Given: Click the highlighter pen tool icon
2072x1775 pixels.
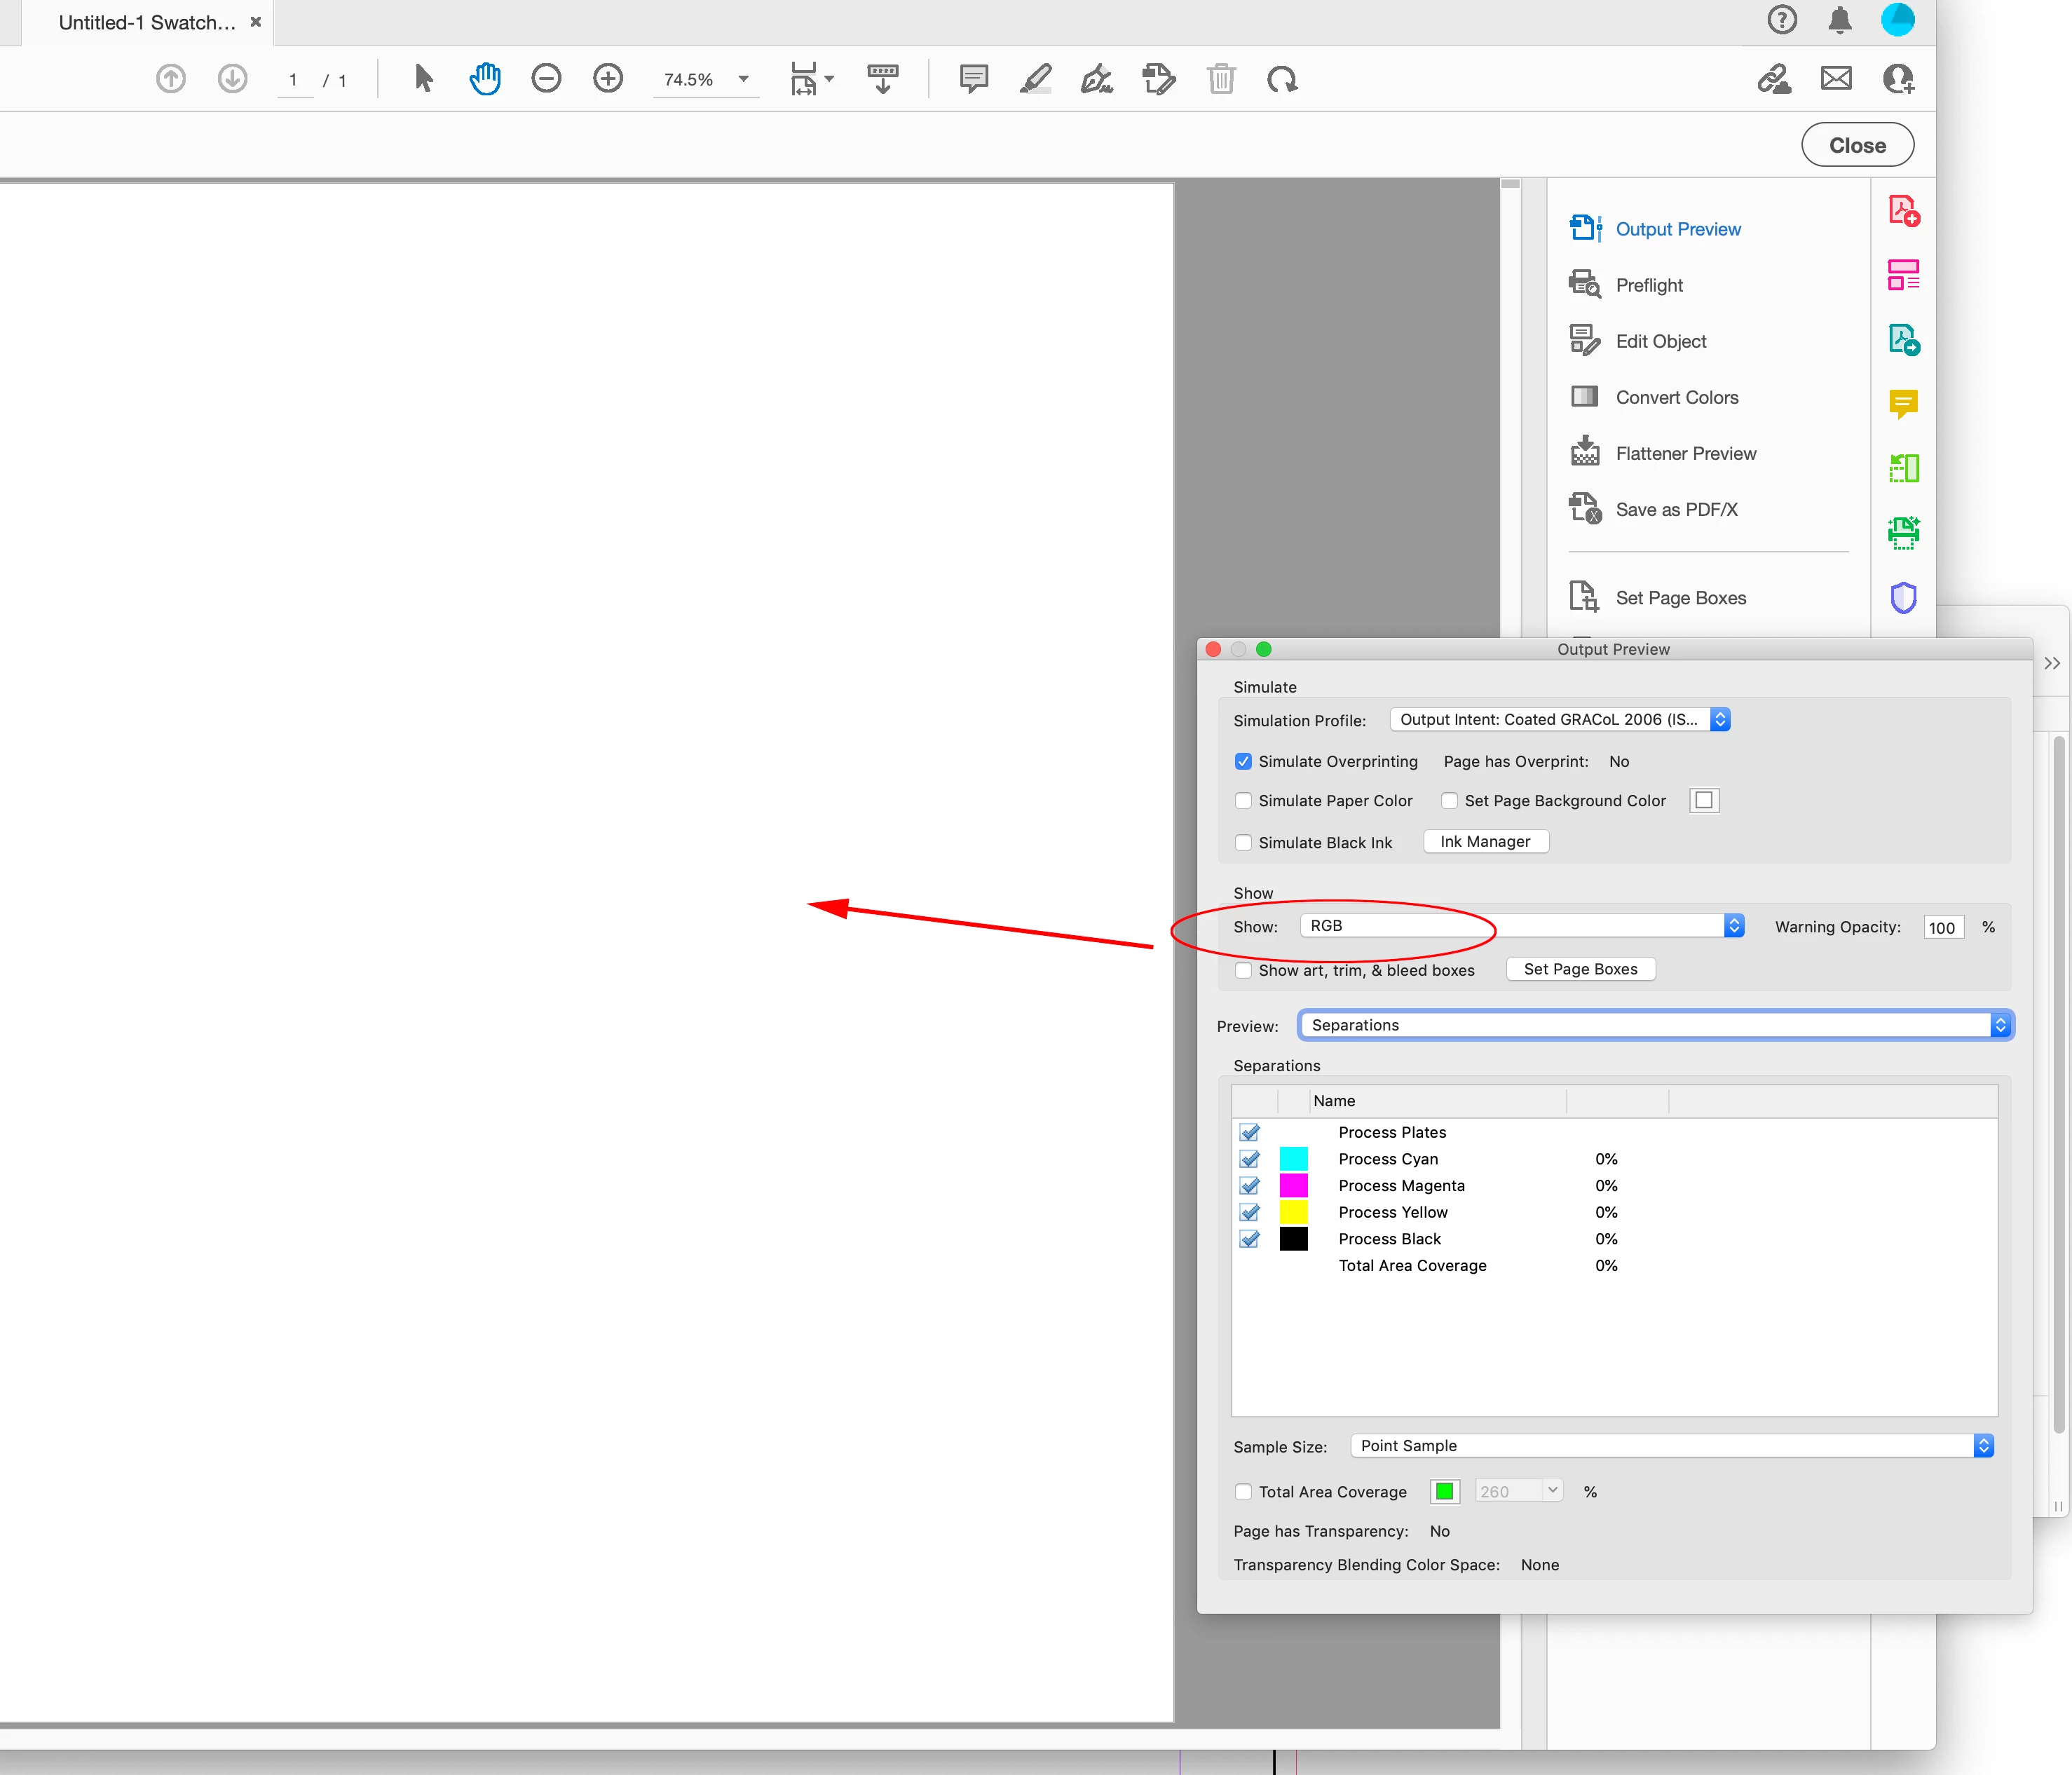Looking at the screenshot, I should coord(1035,78).
